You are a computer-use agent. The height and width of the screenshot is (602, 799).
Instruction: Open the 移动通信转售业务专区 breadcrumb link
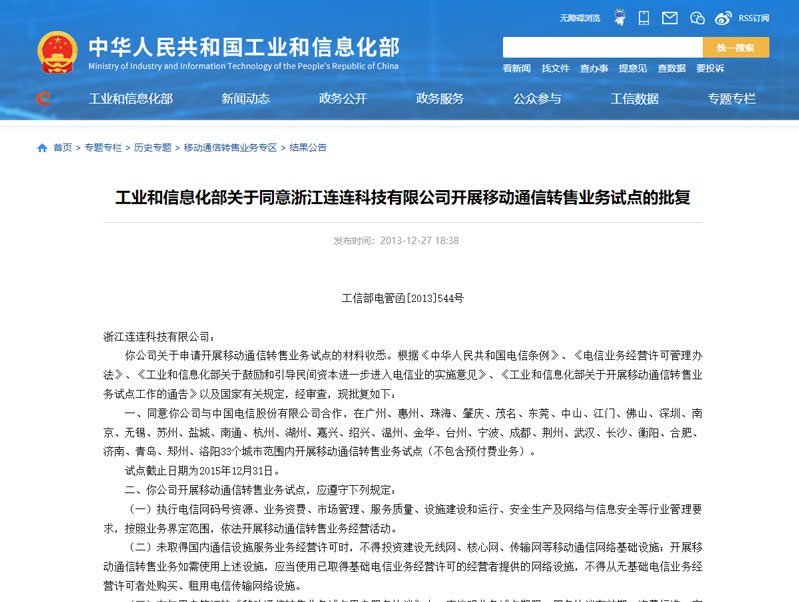(x=230, y=147)
